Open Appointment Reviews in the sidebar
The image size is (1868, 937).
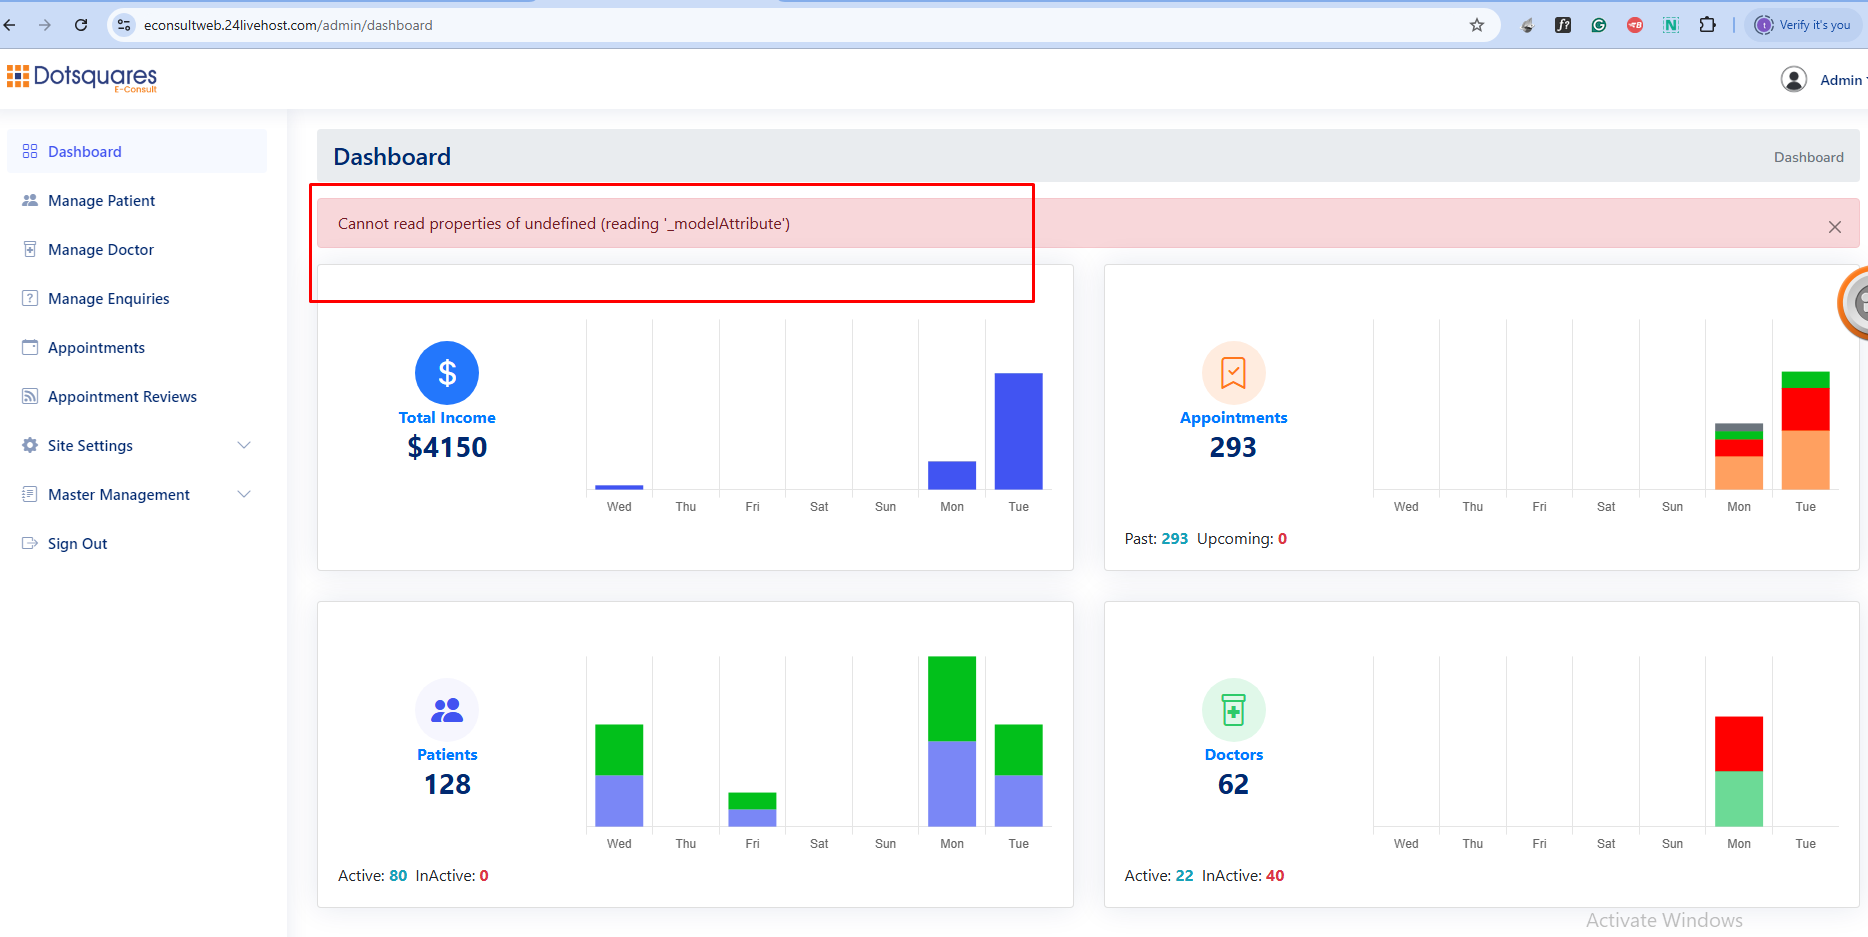click(x=137, y=396)
